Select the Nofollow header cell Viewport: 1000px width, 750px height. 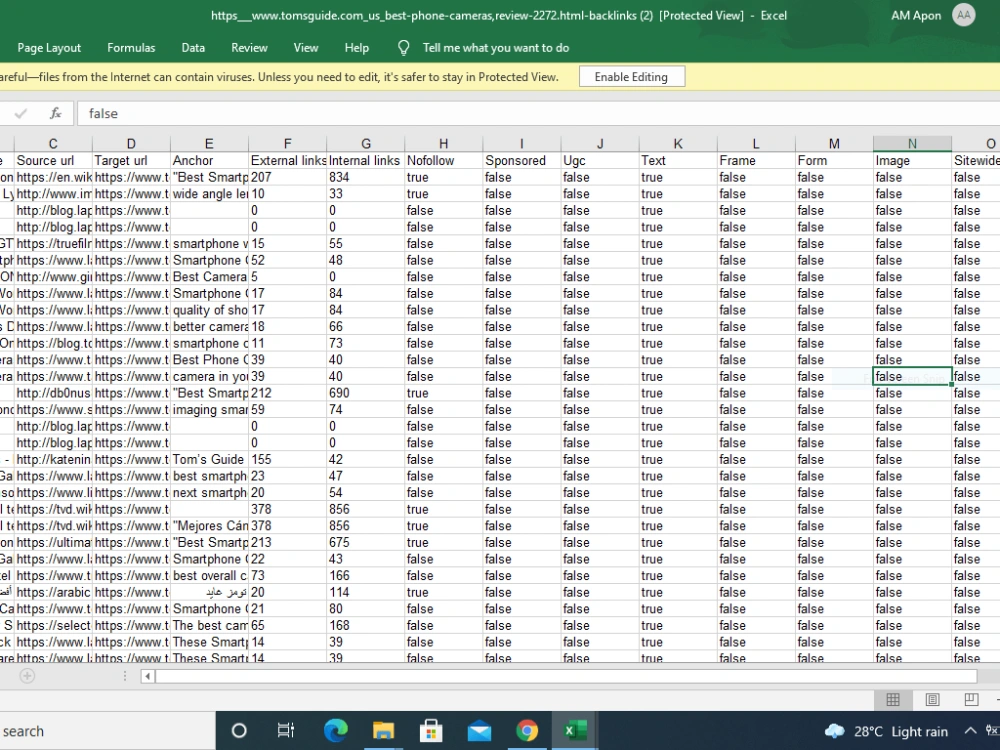(x=443, y=161)
